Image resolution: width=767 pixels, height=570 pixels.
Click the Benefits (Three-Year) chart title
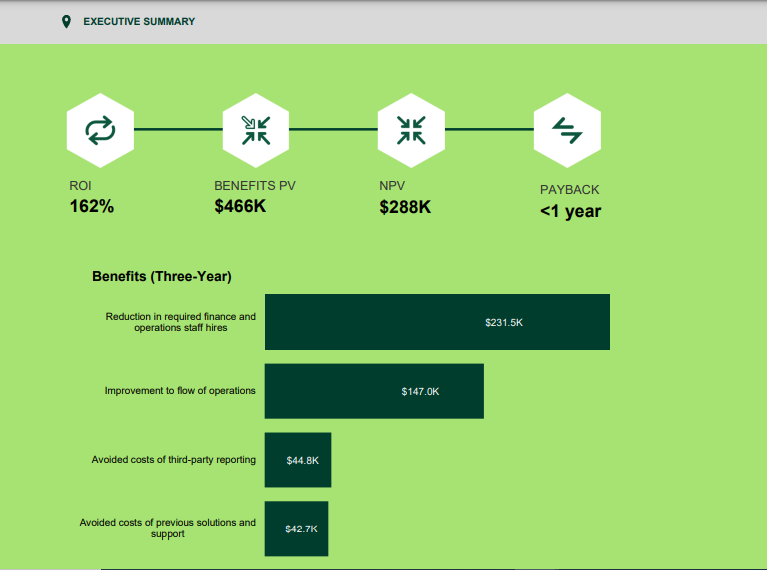pos(162,277)
